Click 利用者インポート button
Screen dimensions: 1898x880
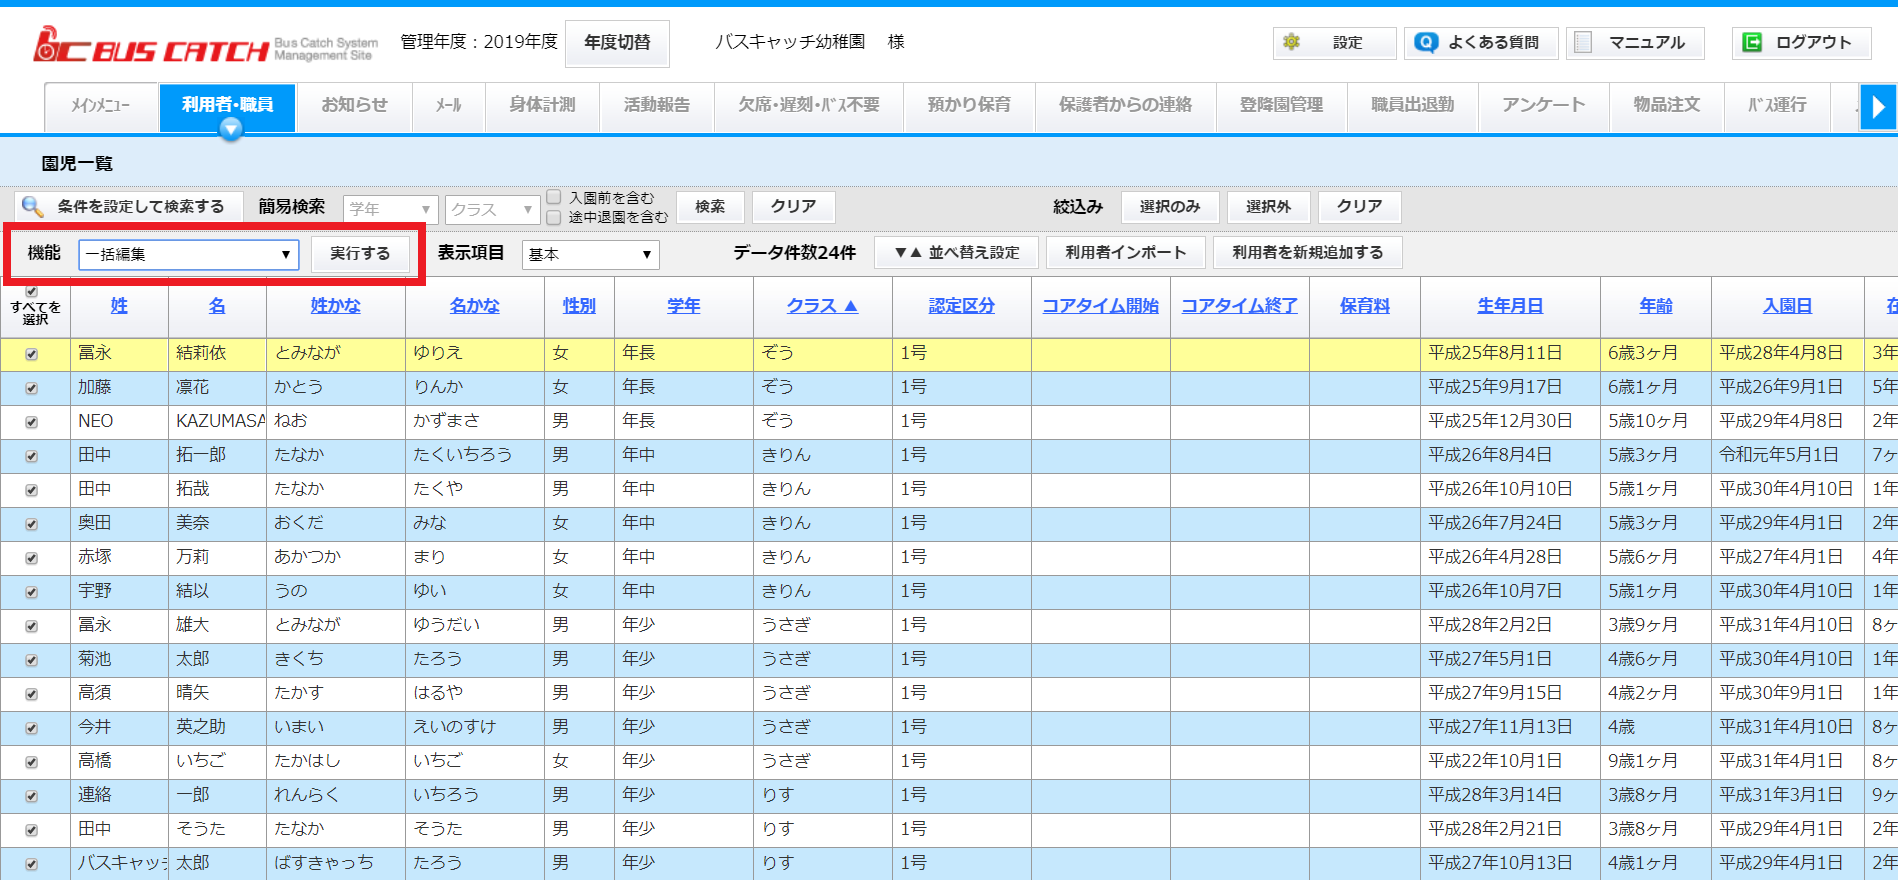(x=1125, y=253)
